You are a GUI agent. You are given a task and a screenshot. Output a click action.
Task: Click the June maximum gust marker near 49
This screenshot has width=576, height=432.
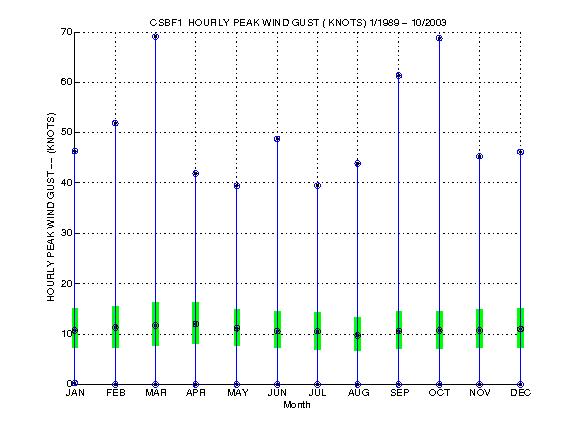(x=277, y=139)
